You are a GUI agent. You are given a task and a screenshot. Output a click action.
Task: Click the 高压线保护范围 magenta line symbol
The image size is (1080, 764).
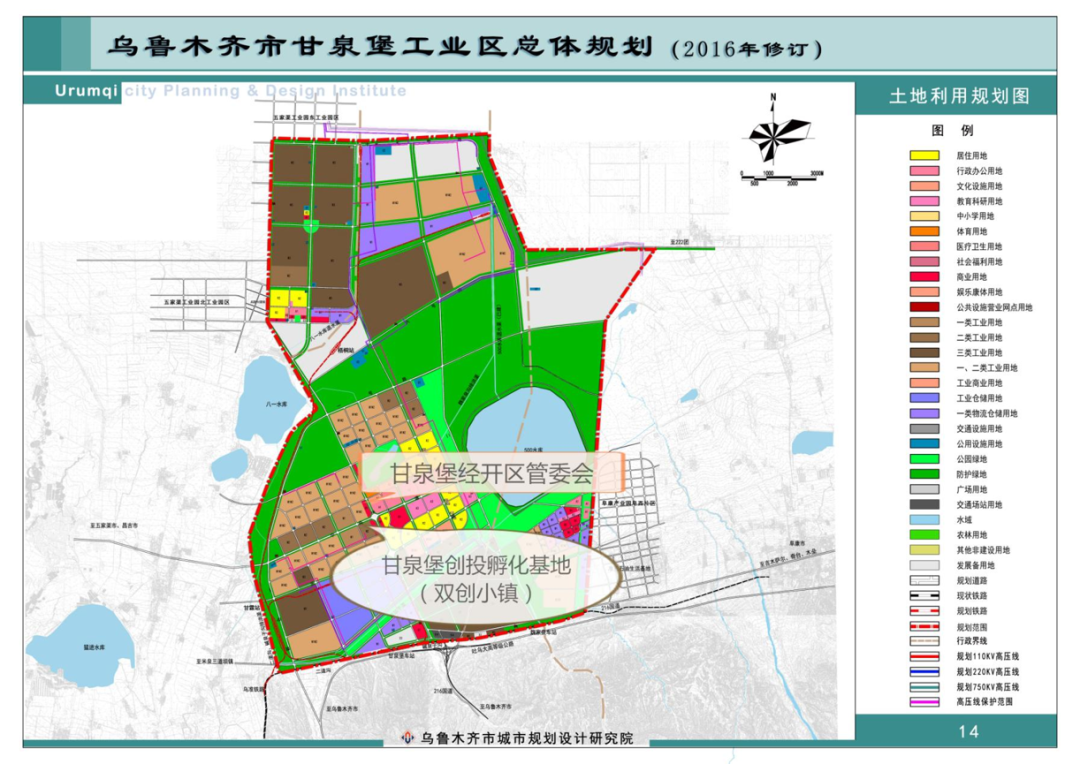tap(924, 702)
